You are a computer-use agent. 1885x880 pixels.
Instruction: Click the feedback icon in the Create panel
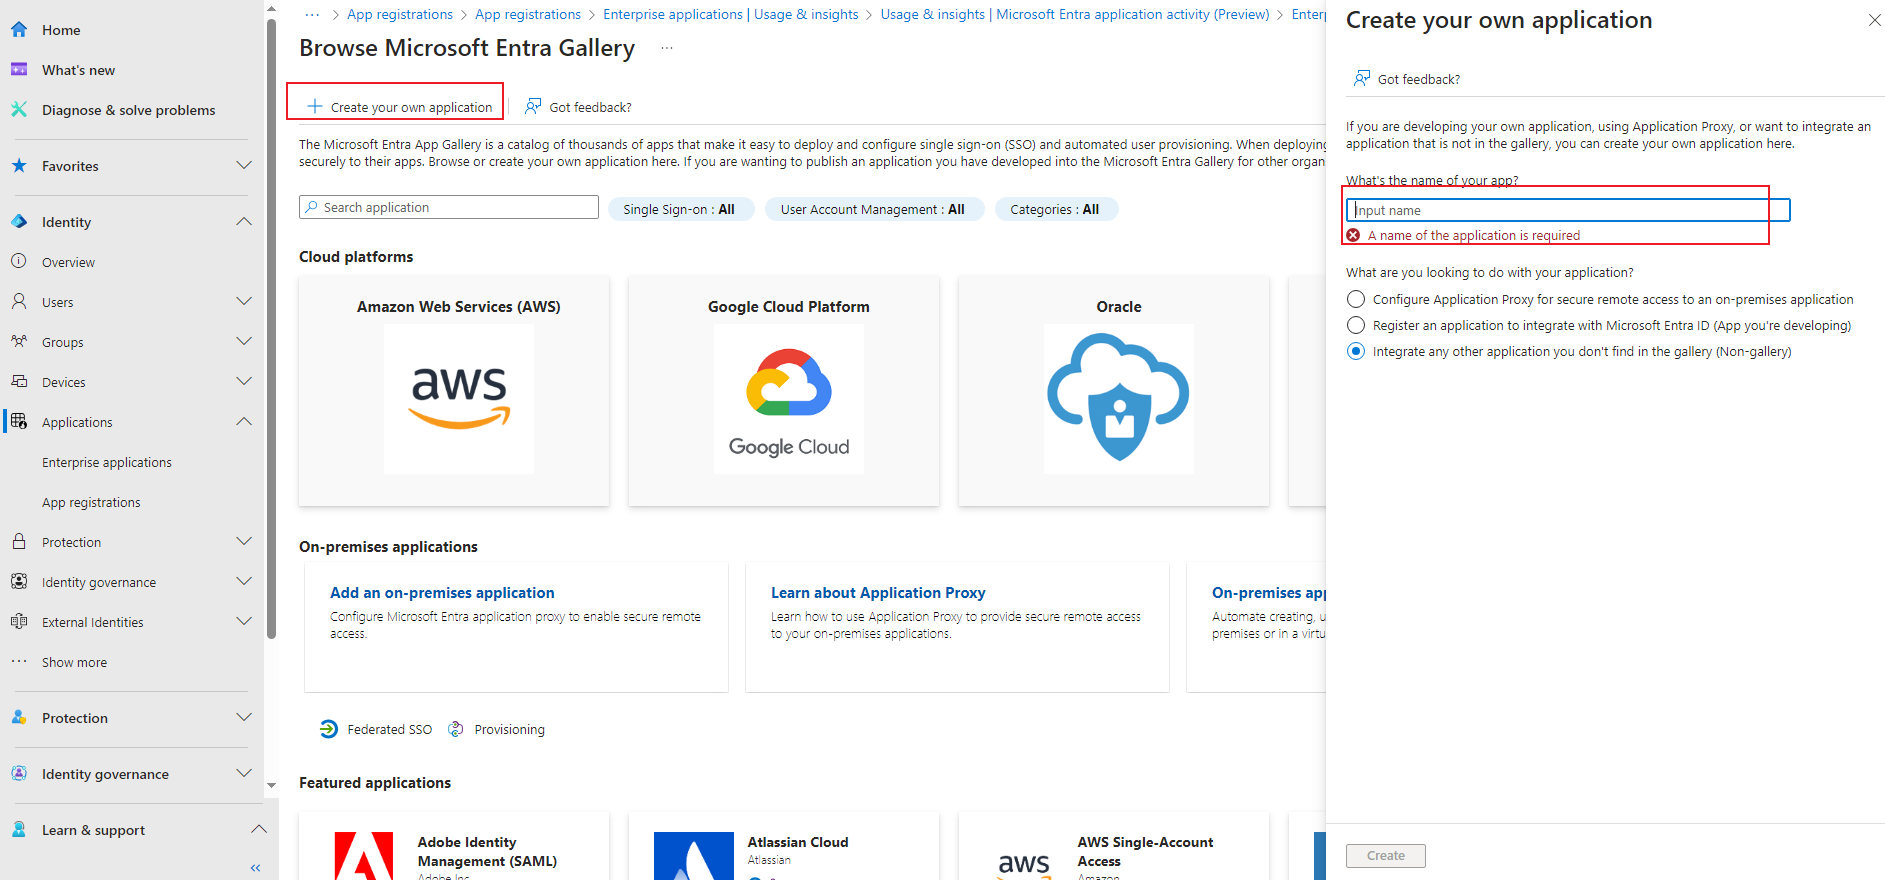pos(1362,78)
